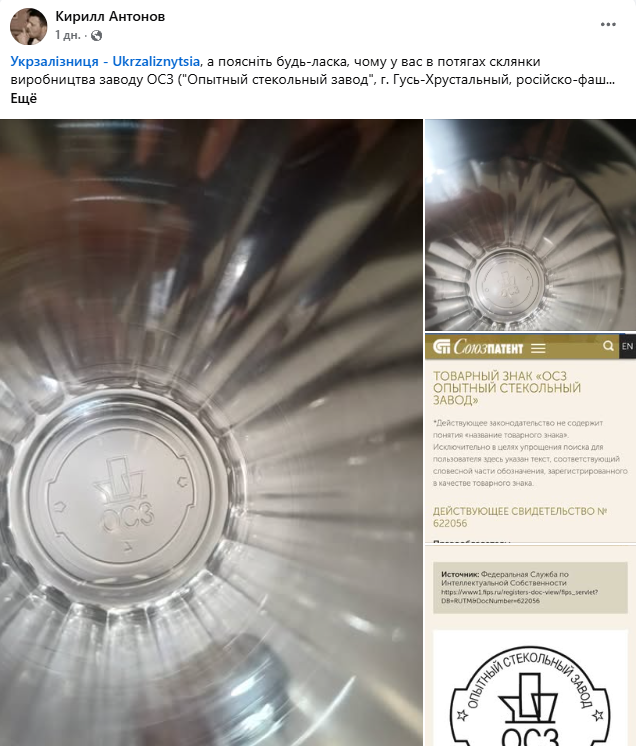Open the Союзпатент trademark screenshot image
636x746 pixels.
click(530, 540)
